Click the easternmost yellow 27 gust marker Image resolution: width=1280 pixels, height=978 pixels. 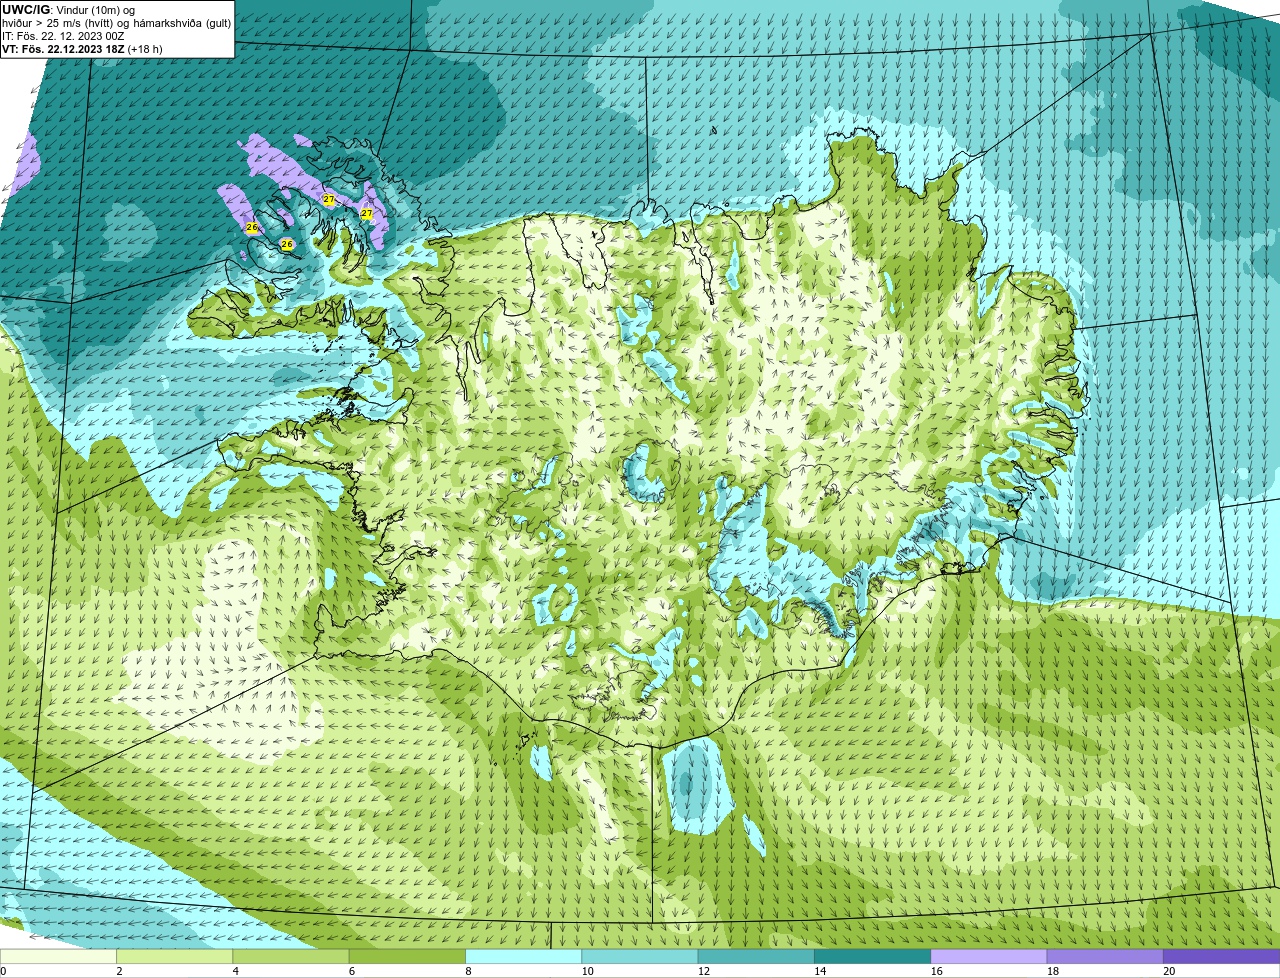click(x=366, y=213)
